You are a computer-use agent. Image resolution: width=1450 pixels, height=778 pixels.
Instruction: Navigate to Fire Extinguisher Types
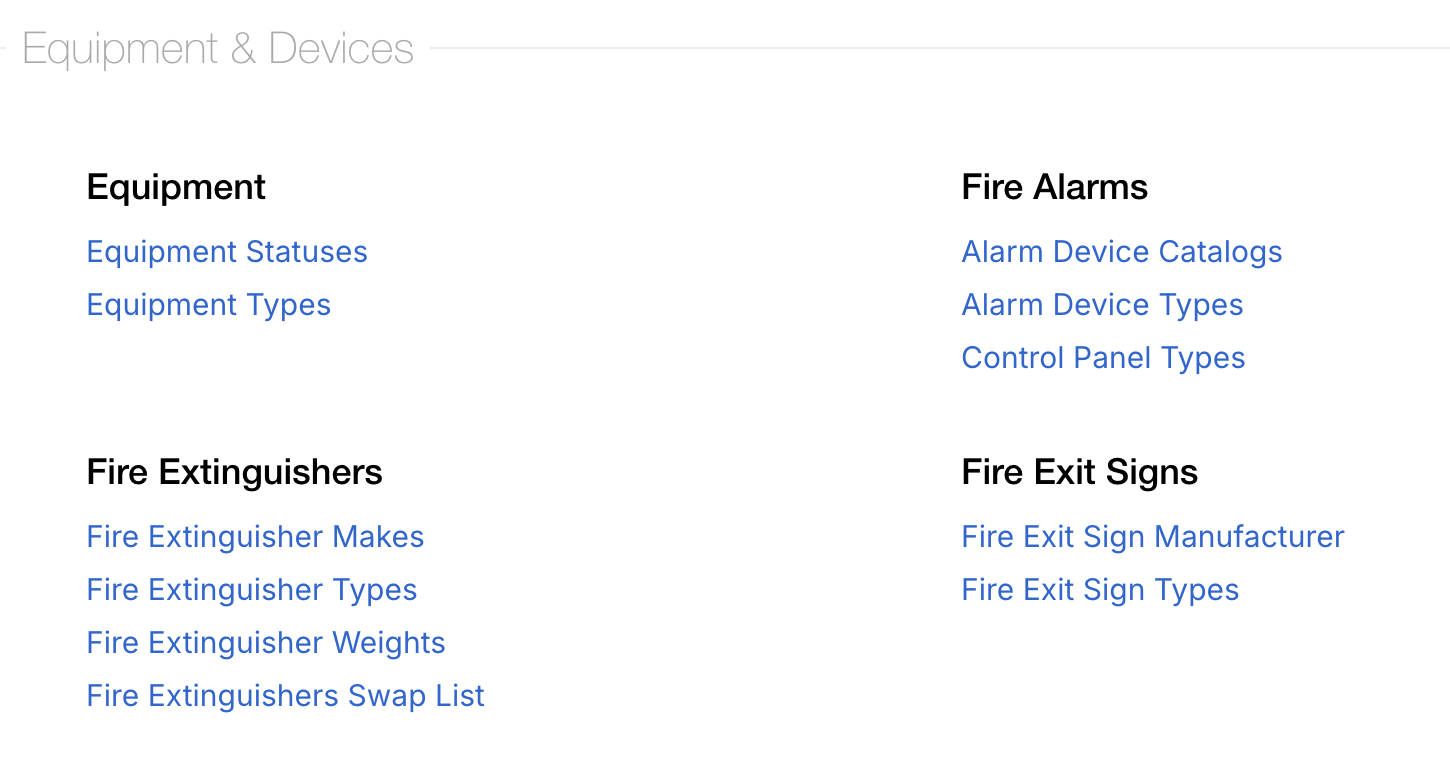(x=252, y=590)
